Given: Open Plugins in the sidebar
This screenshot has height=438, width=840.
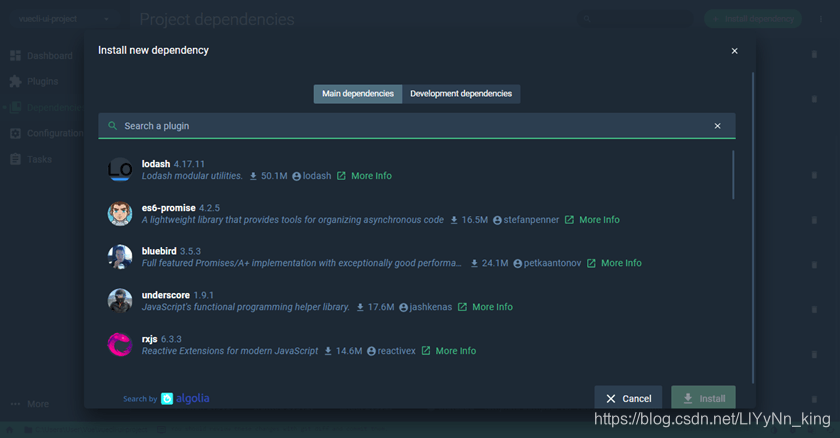Looking at the screenshot, I should [34, 81].
